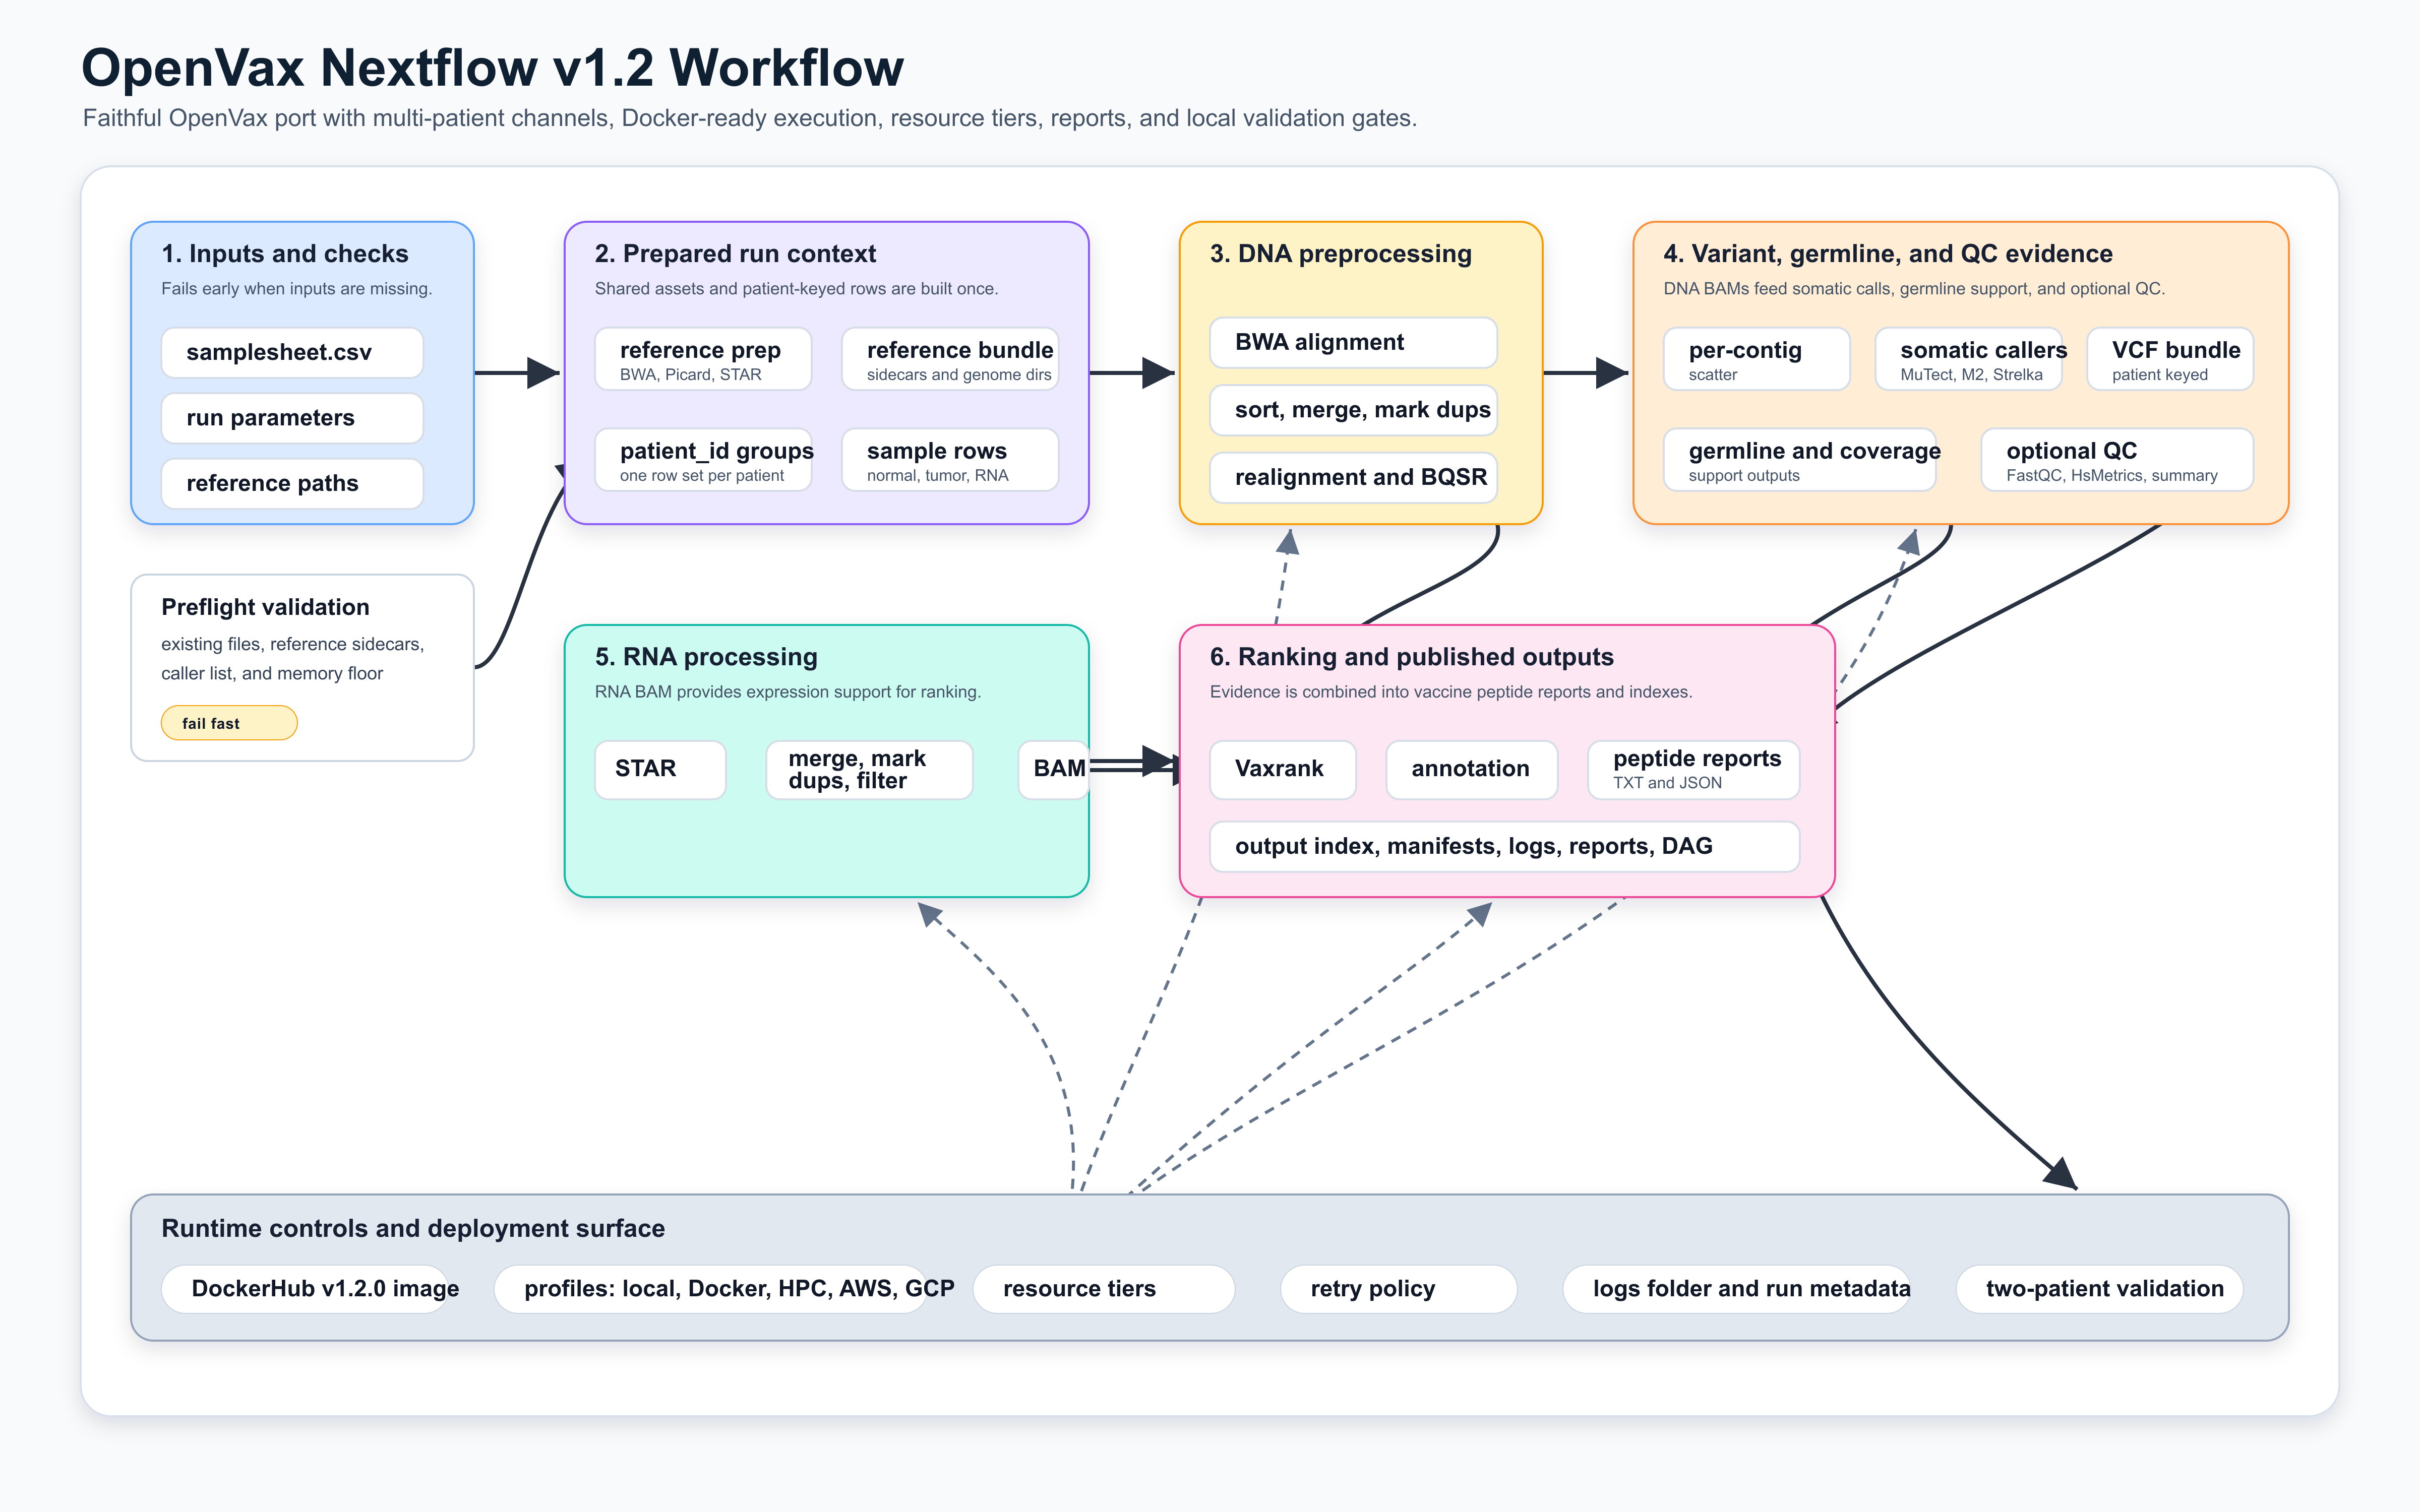Select the patient_id groups box
The width and height of the screenshot is (2420, 1512).
(x=703, y=460)
